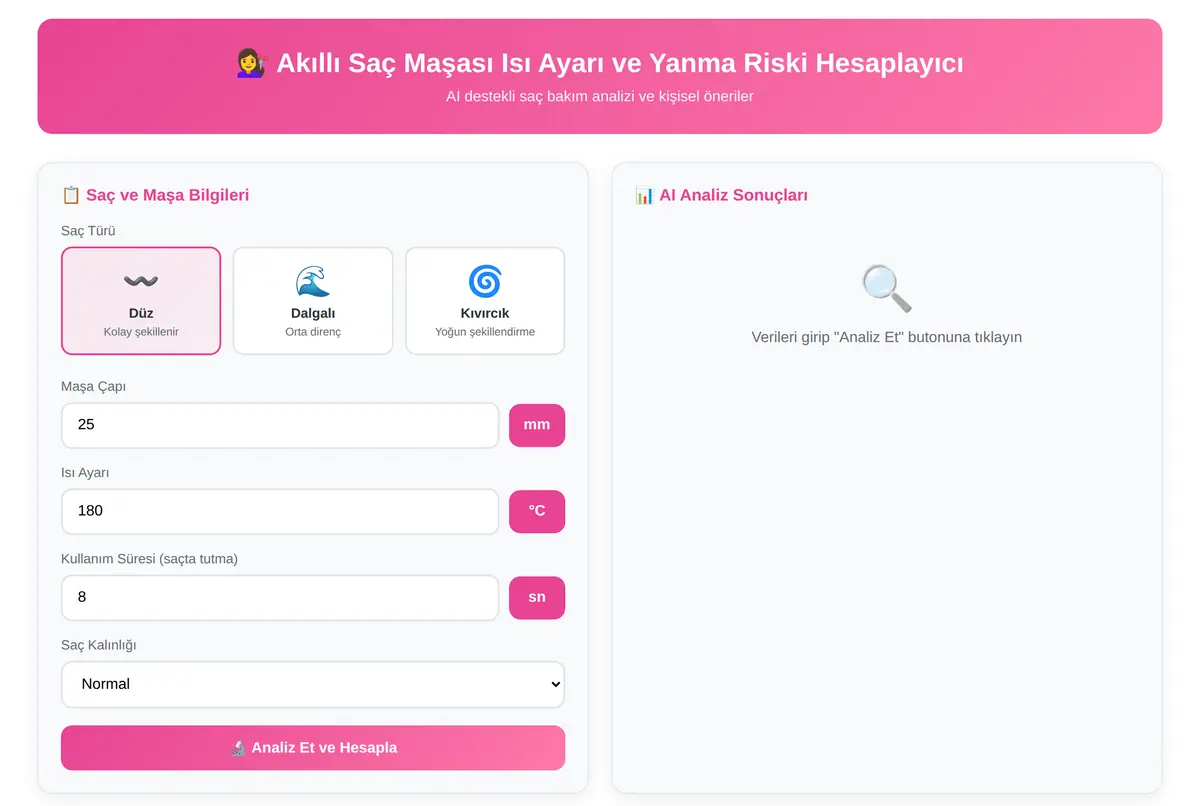Click the hairdresser emoji in the header
This screenshot has width=1200, height=806.
point(252,64)
